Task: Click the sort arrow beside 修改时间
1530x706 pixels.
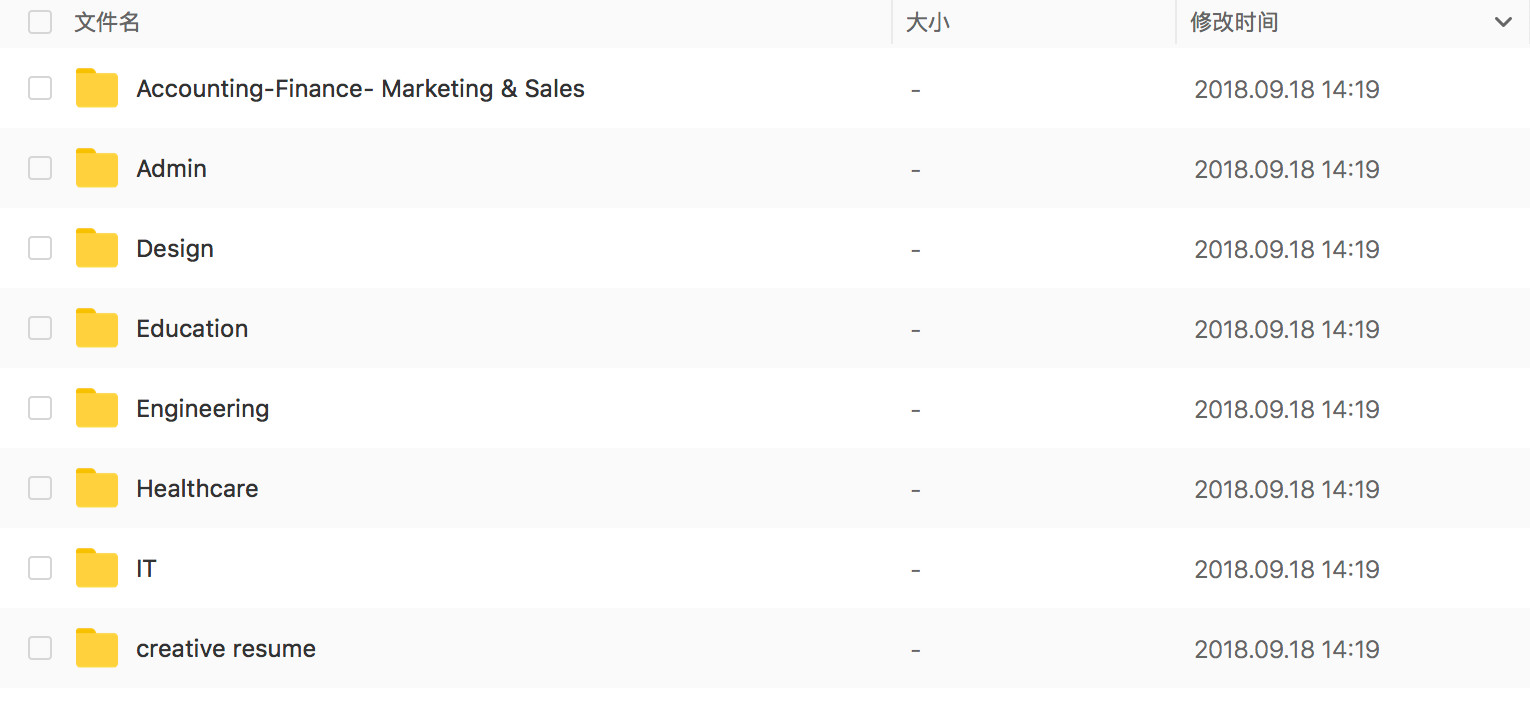Action: tap(1503, 22)
